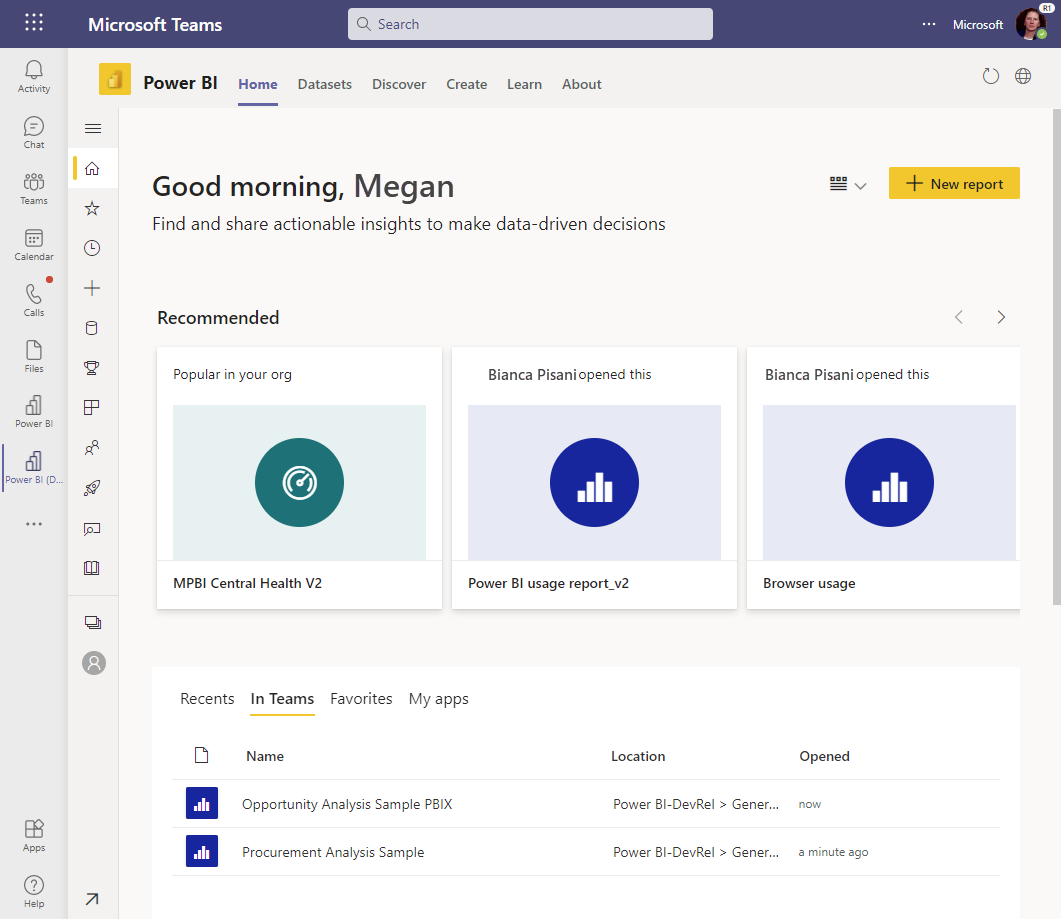Open the Opportunity Analysis Sample PBIX link

(x=346, y=803)
